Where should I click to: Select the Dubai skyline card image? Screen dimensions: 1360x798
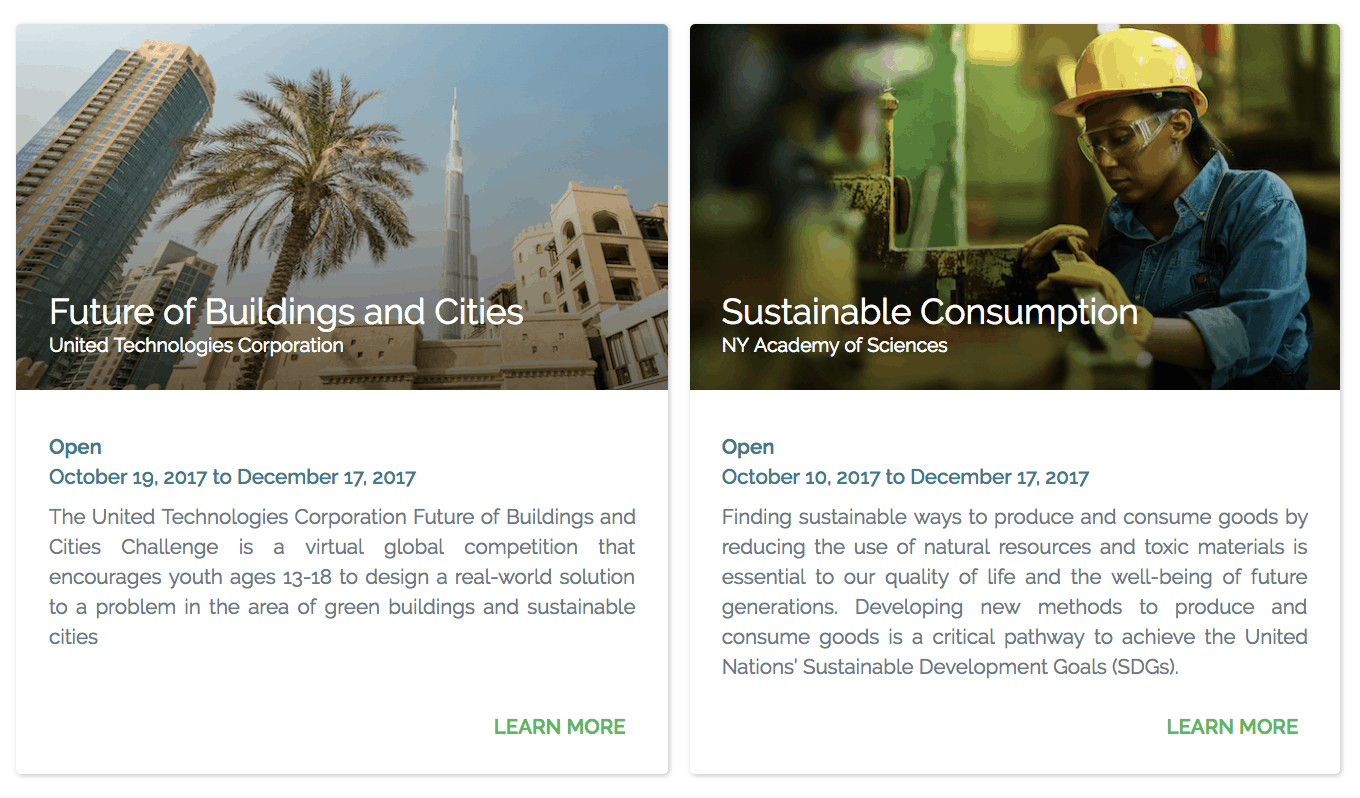coord(342,207)
